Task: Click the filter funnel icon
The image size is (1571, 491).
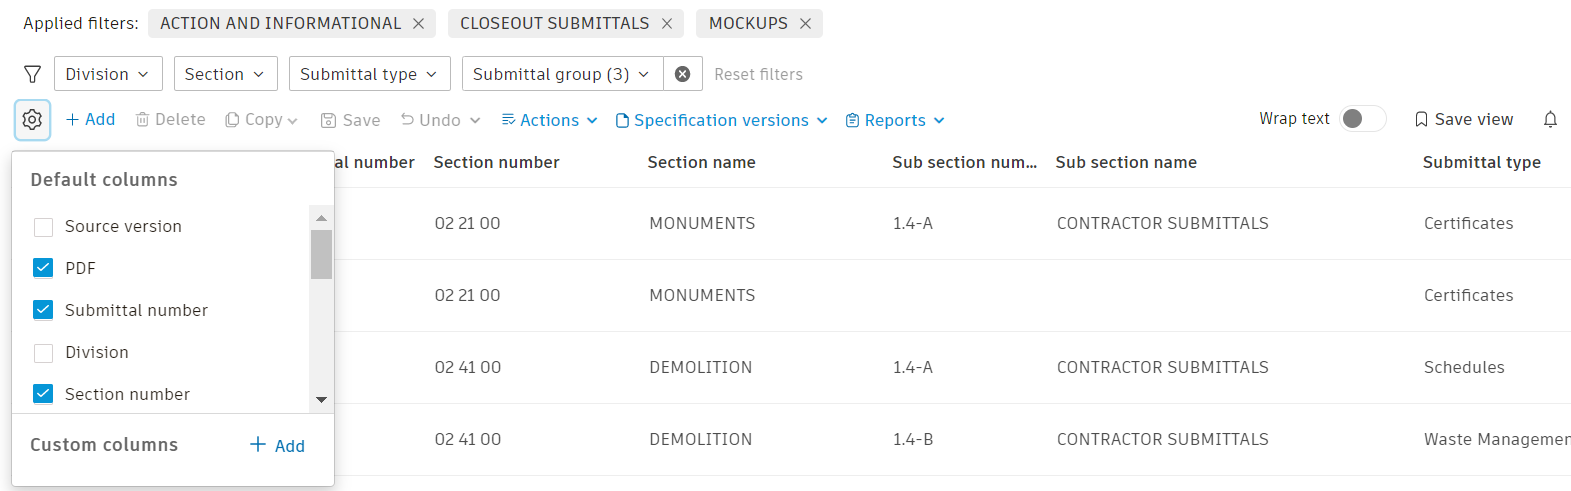Action: 33,74
